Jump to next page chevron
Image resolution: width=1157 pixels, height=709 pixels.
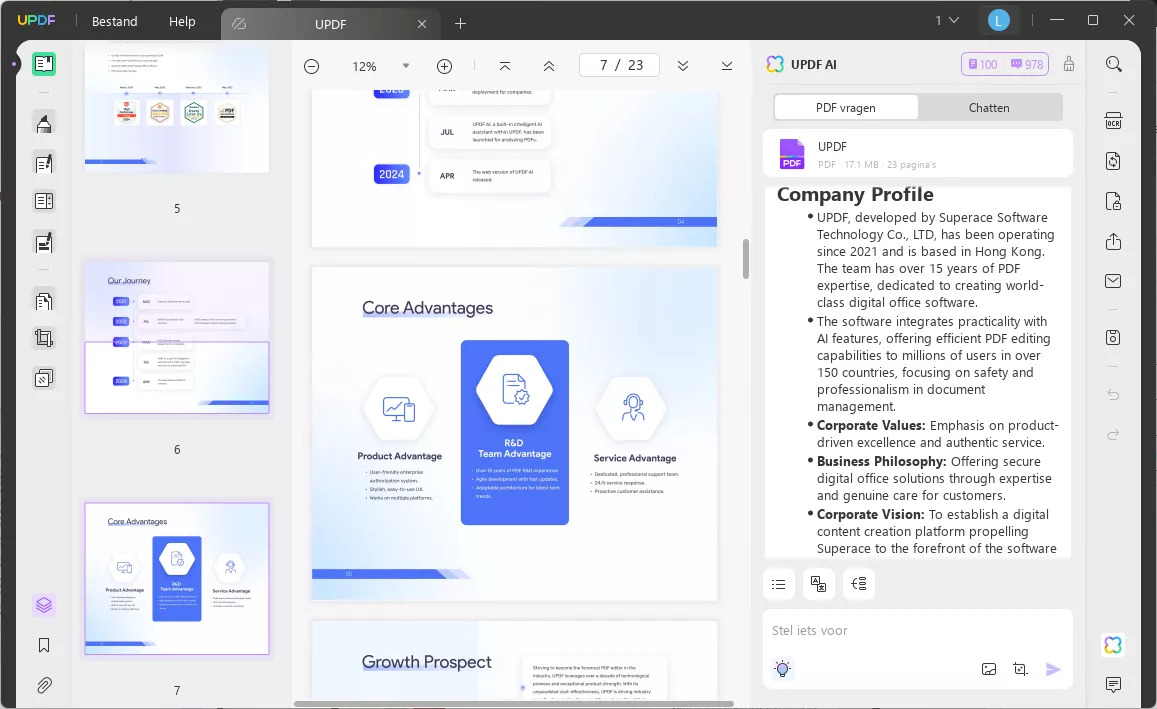683,66
